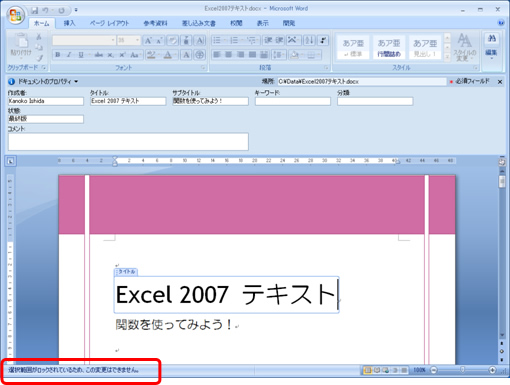This screenshot has height=385, width=510.
Task: Click the enclosed character icon
Action: (199, 55)
